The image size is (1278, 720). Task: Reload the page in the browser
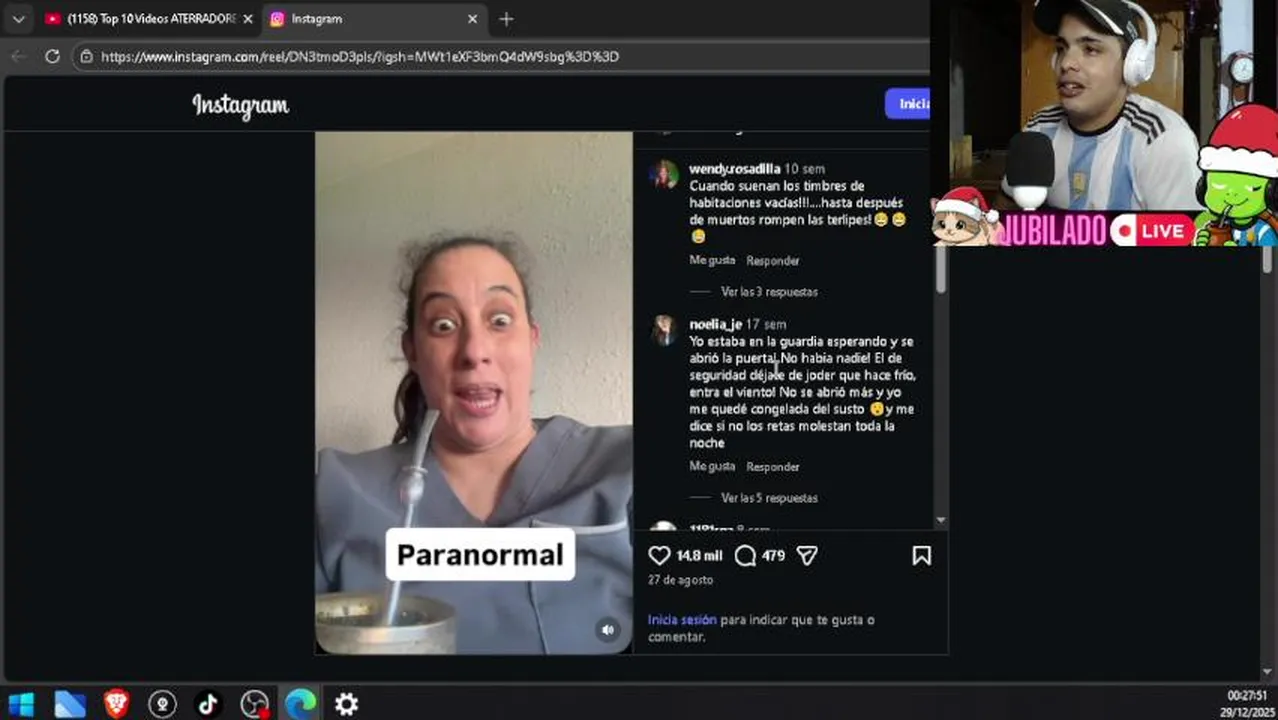[x=52, y=57]
